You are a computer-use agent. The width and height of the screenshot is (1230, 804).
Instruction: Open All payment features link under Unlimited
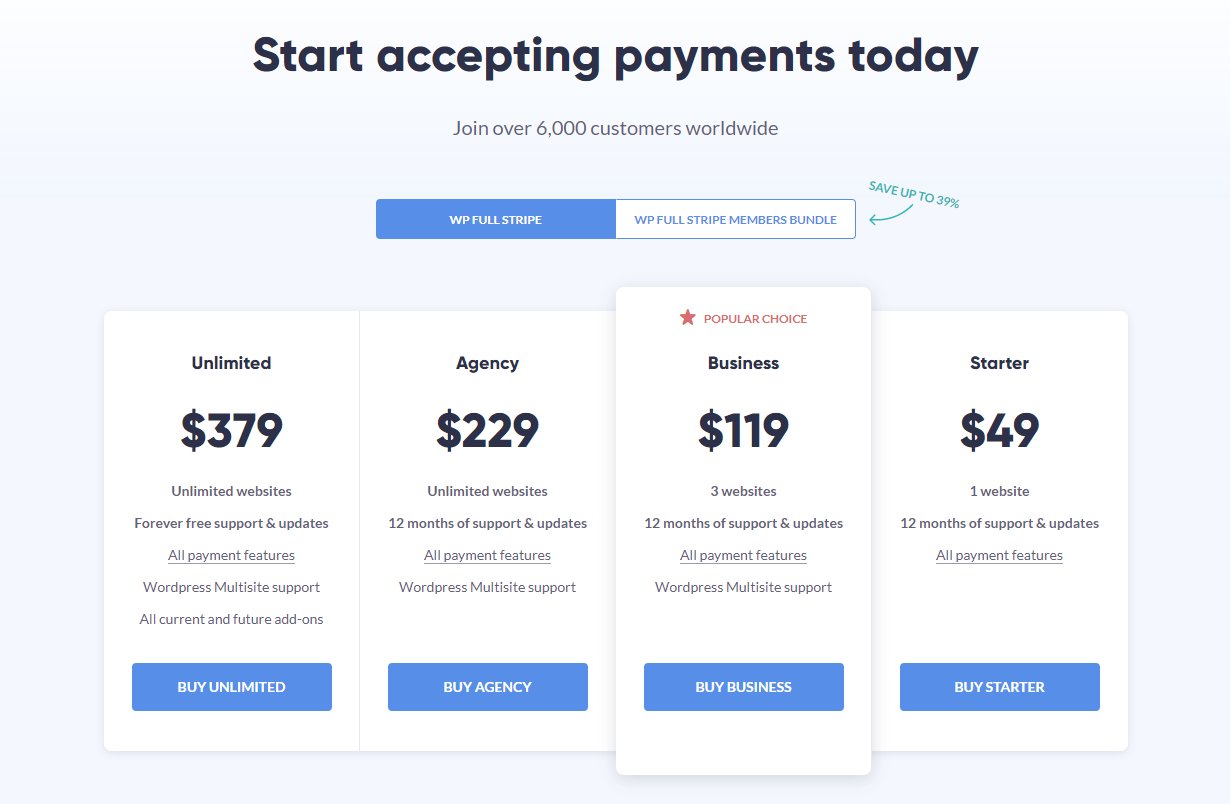(x=231, y=555)
